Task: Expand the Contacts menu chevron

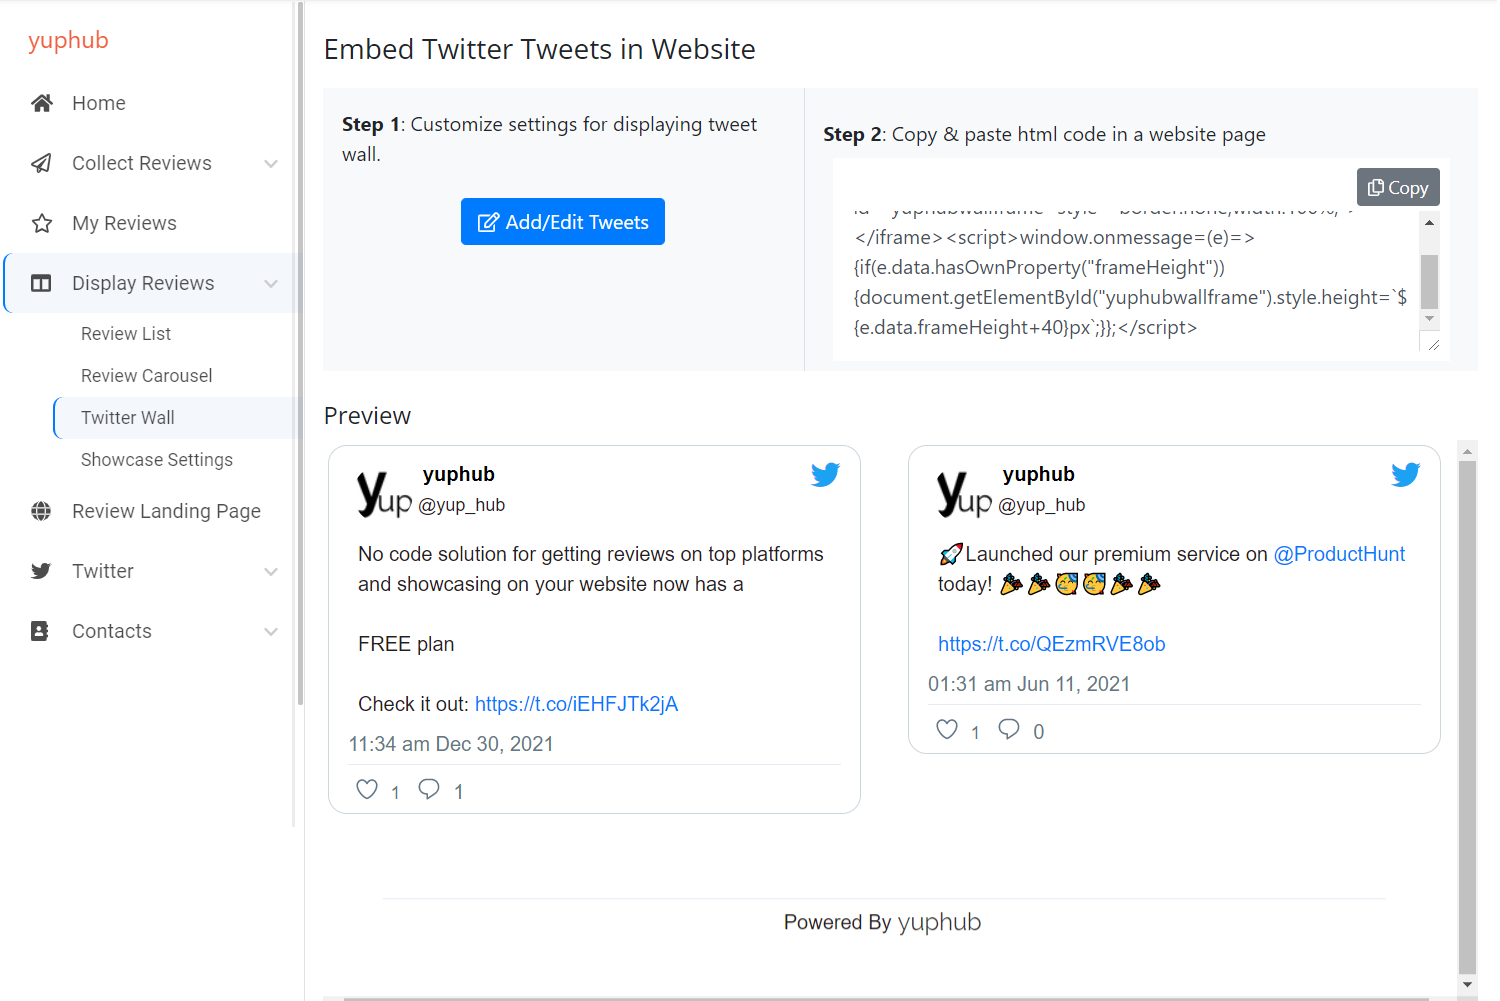Action: pos(271,631)
